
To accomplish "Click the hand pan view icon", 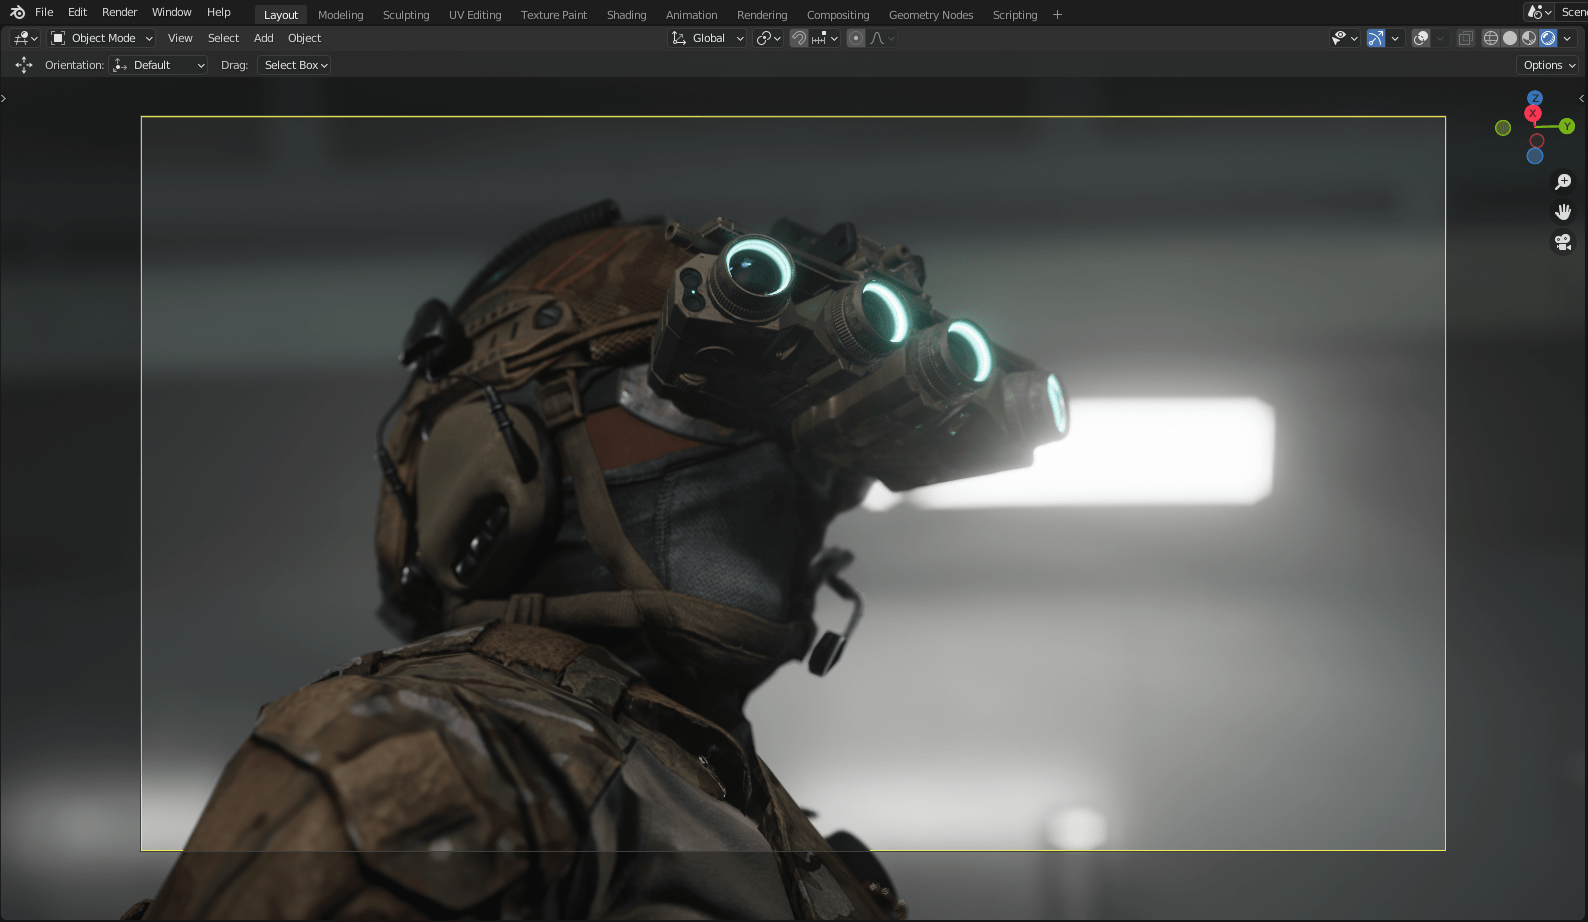I will click(1563, 212).
